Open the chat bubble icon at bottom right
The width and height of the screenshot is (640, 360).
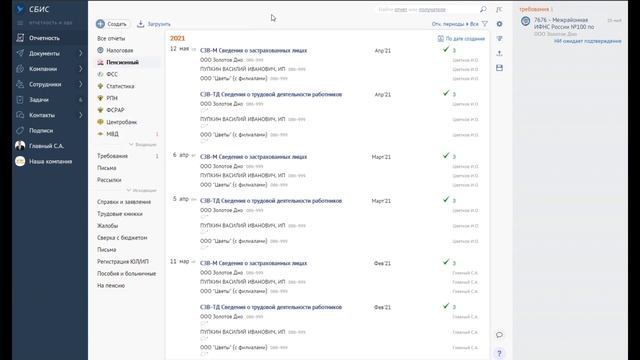coord(499,335)
